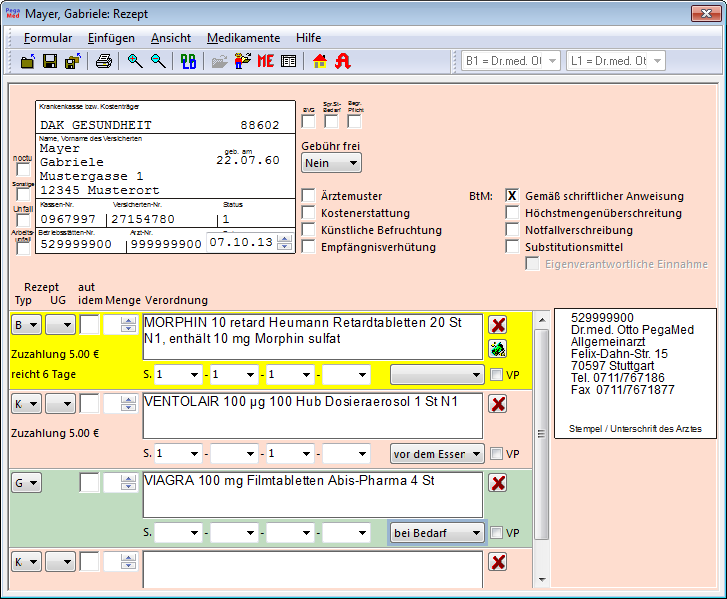Expand the 'bei Bedarf' dosage dropdown

(437, 533)
